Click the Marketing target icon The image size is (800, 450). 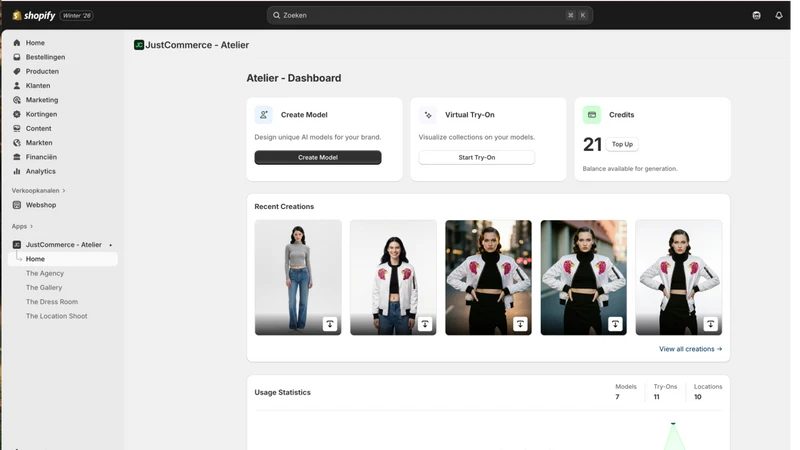click(17, 100)
